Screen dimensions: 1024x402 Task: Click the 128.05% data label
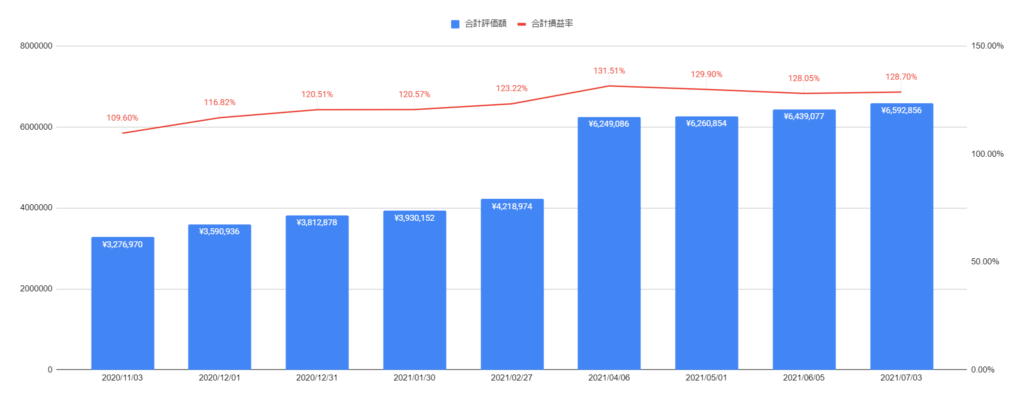[804, 78]
